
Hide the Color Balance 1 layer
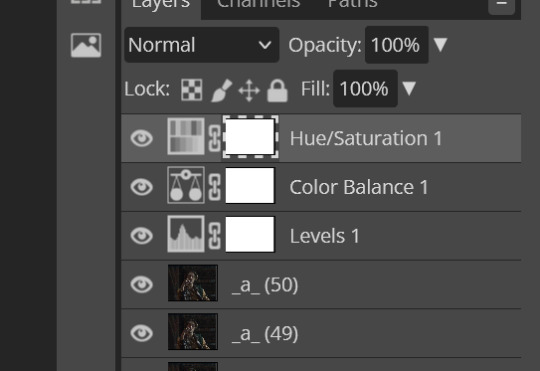click(142, 187)
